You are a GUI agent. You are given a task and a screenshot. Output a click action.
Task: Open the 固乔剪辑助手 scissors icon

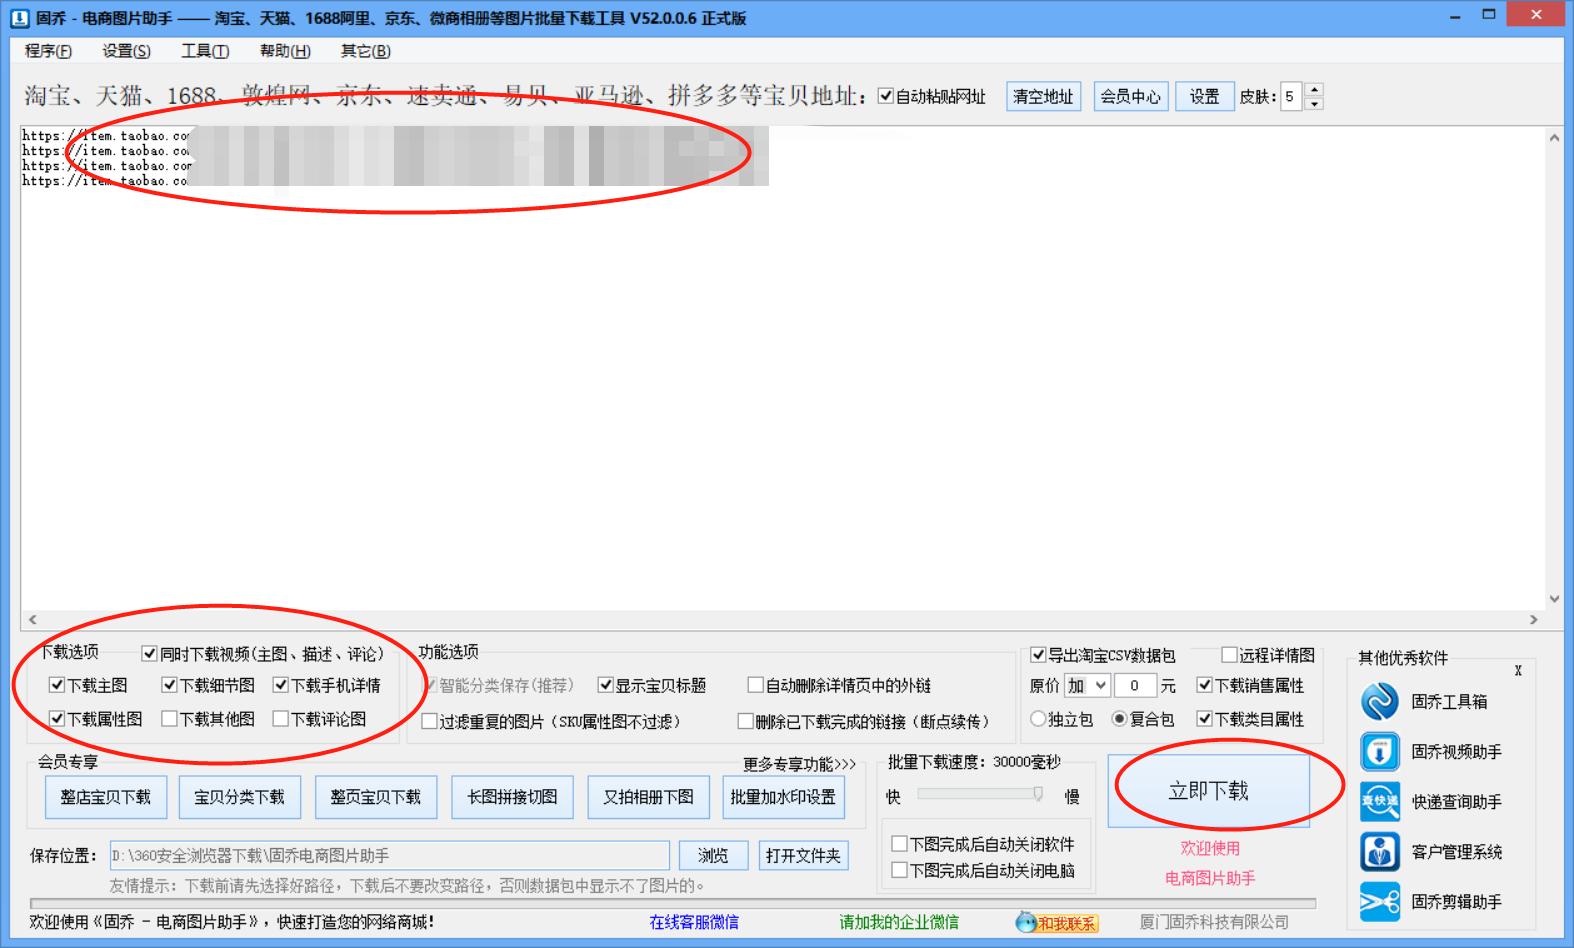1380,901
